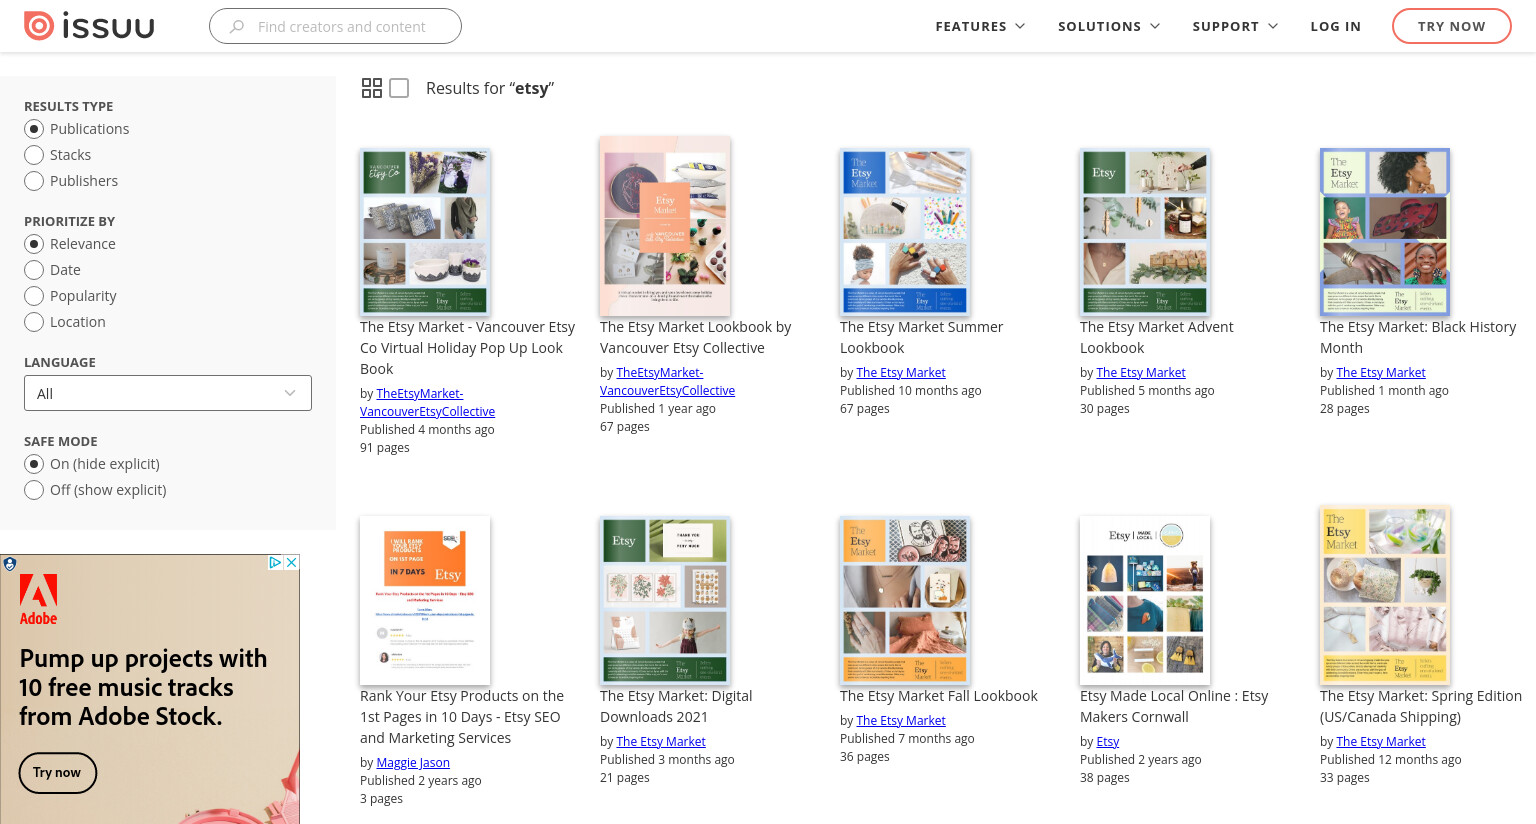Open title 'The Etsy Market Fall Lookbook'
The image size is (1536, 824).
[939, 696]
